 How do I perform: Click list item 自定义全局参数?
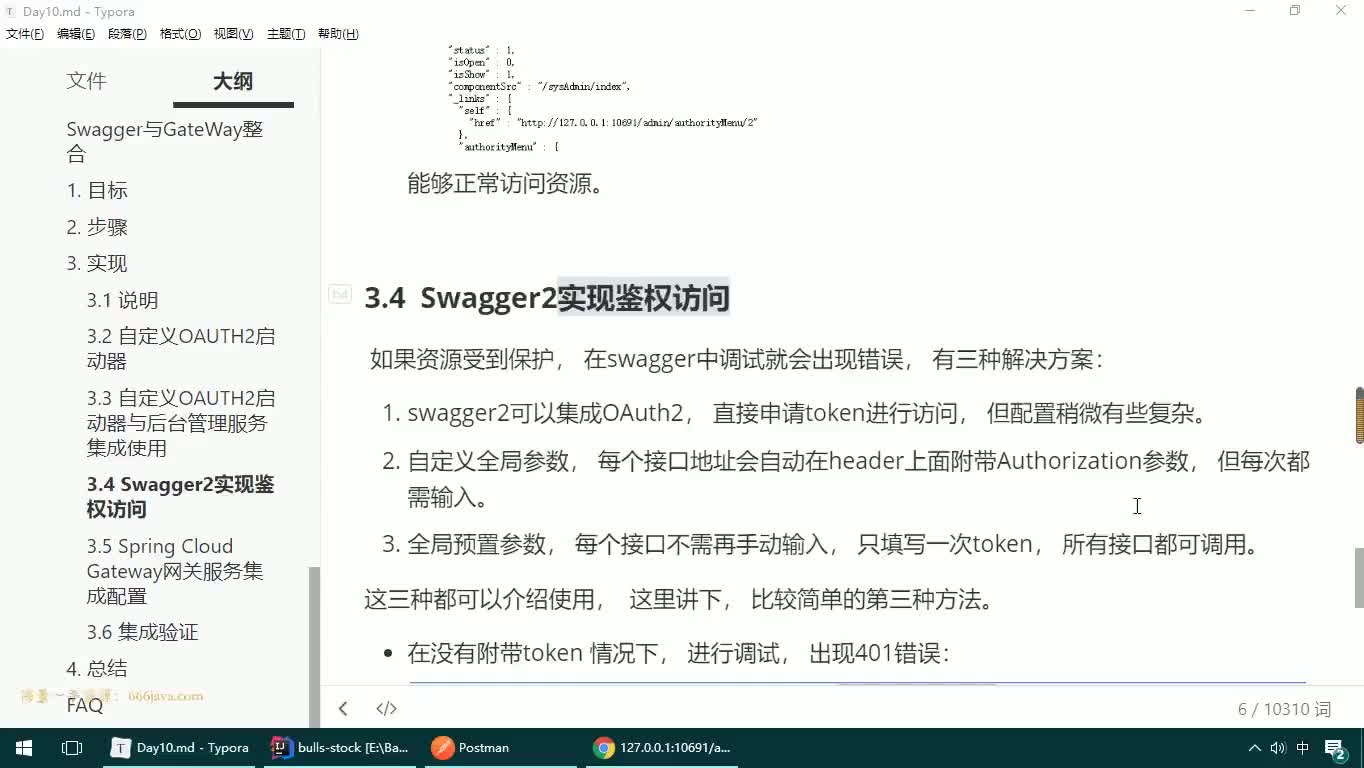click(x=858, y=479)
